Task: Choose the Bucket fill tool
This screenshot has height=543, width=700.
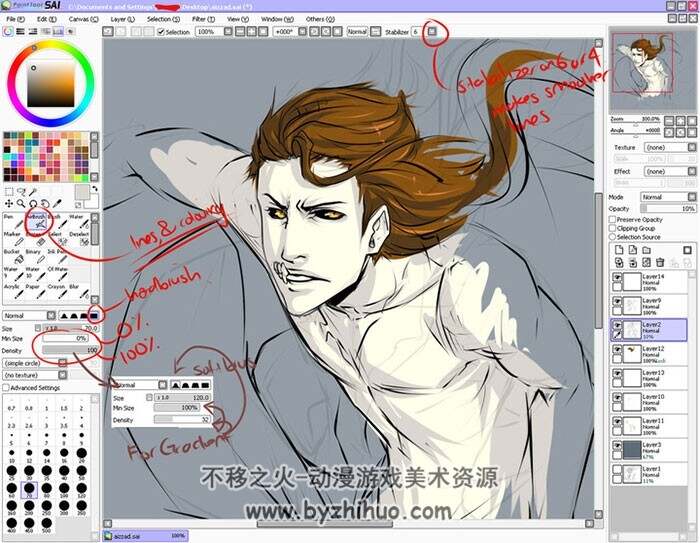Action: [x=12, y=257]
